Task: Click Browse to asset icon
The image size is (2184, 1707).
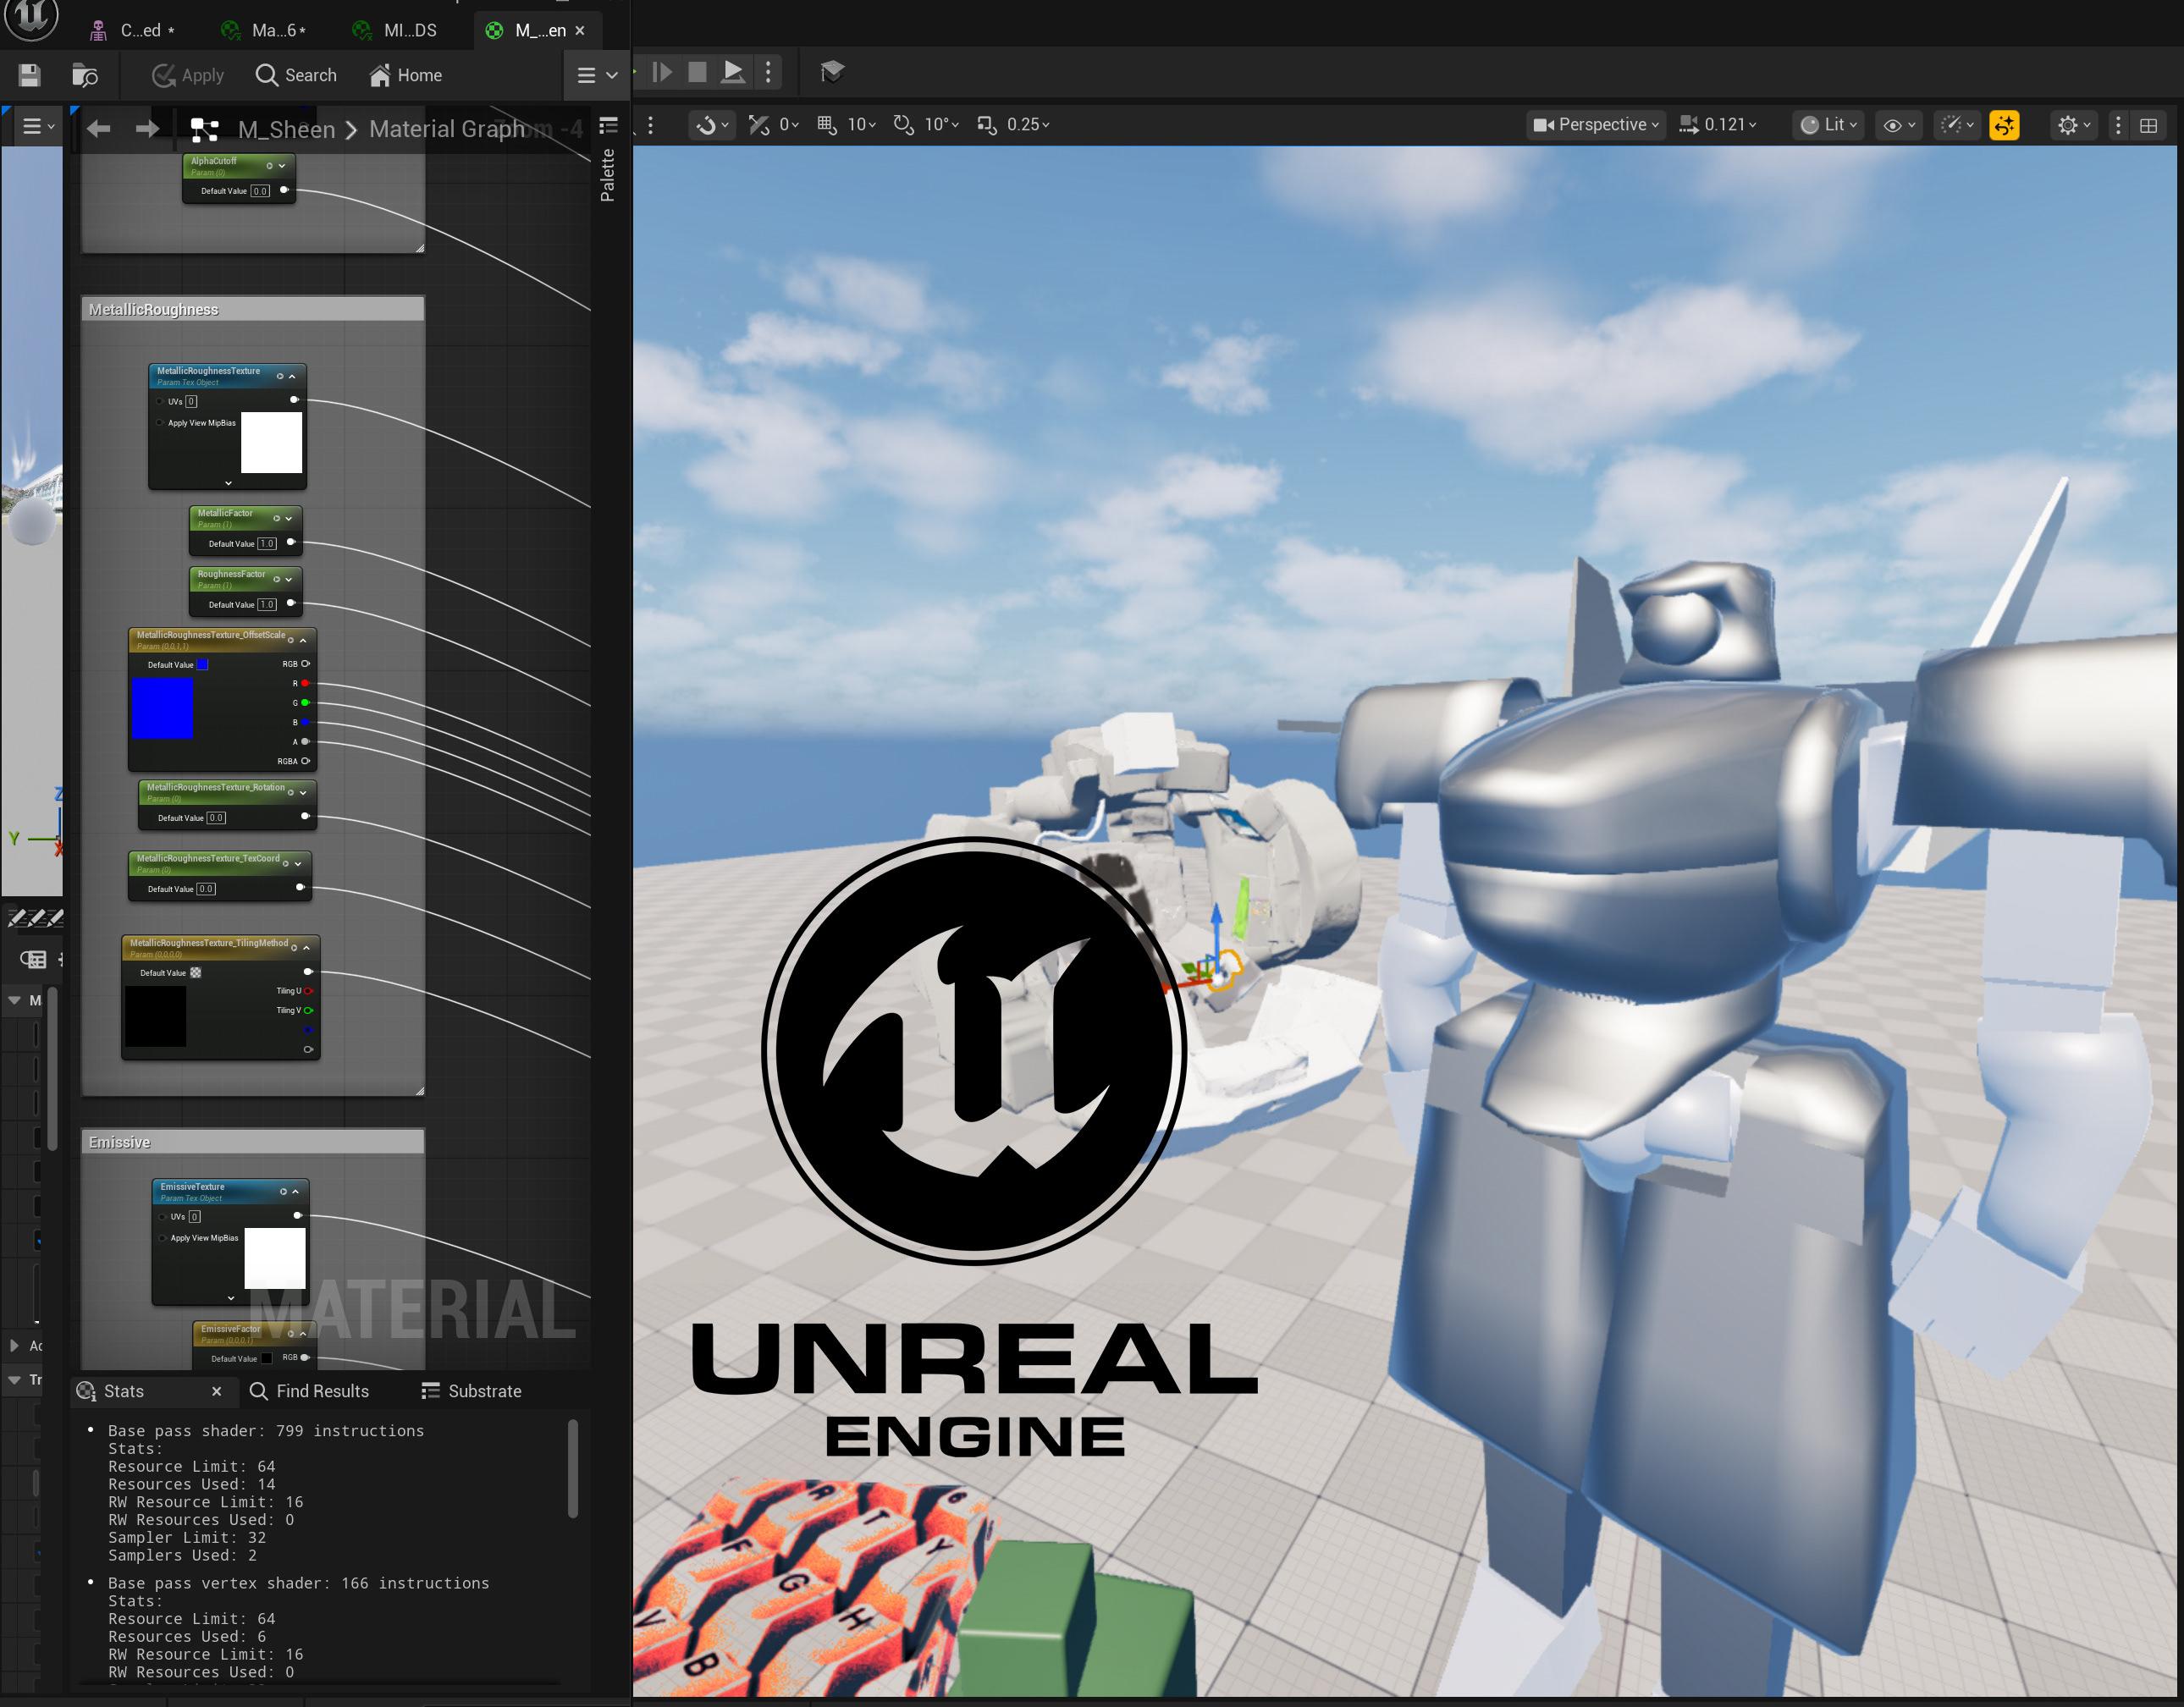Action: click(85, 75)
